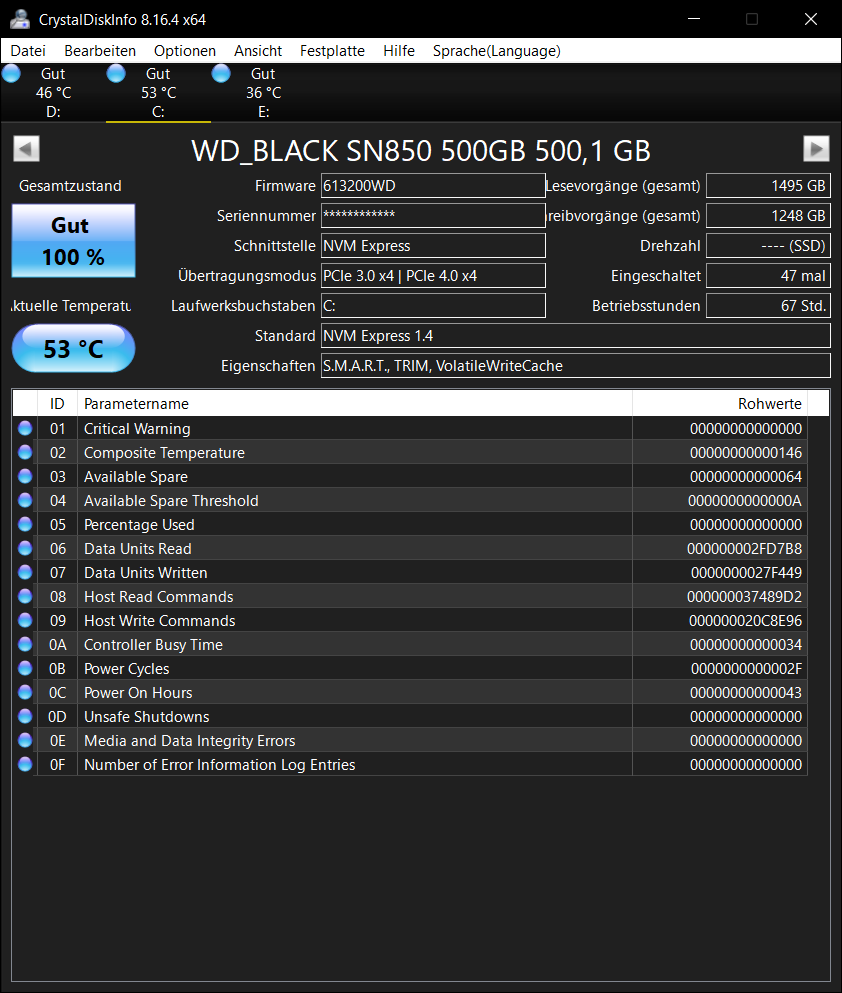The width and height of the screenshot is (842, 993).
Task: Click the ID column header
Action: click(x=57, y=403)
